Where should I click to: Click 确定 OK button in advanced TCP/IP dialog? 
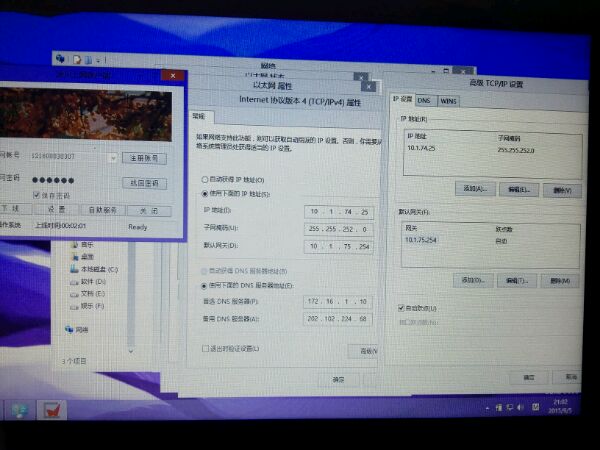coord(529,378)
